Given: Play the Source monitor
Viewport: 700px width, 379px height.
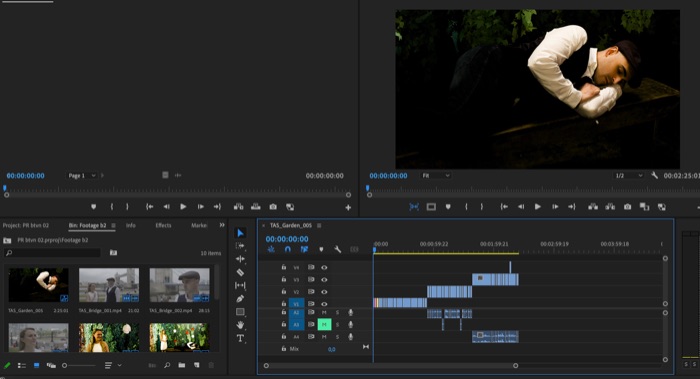Looking at the screenshot, I should coord(183,207).
